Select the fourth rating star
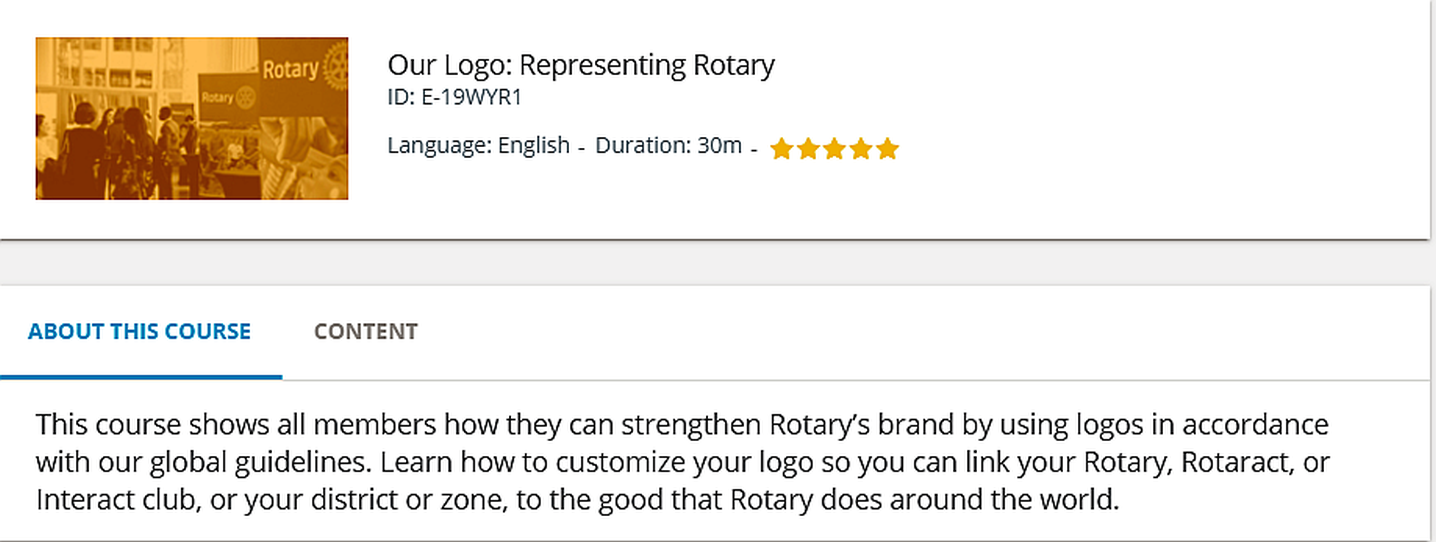1436x542 pixels. click(861, 150)
